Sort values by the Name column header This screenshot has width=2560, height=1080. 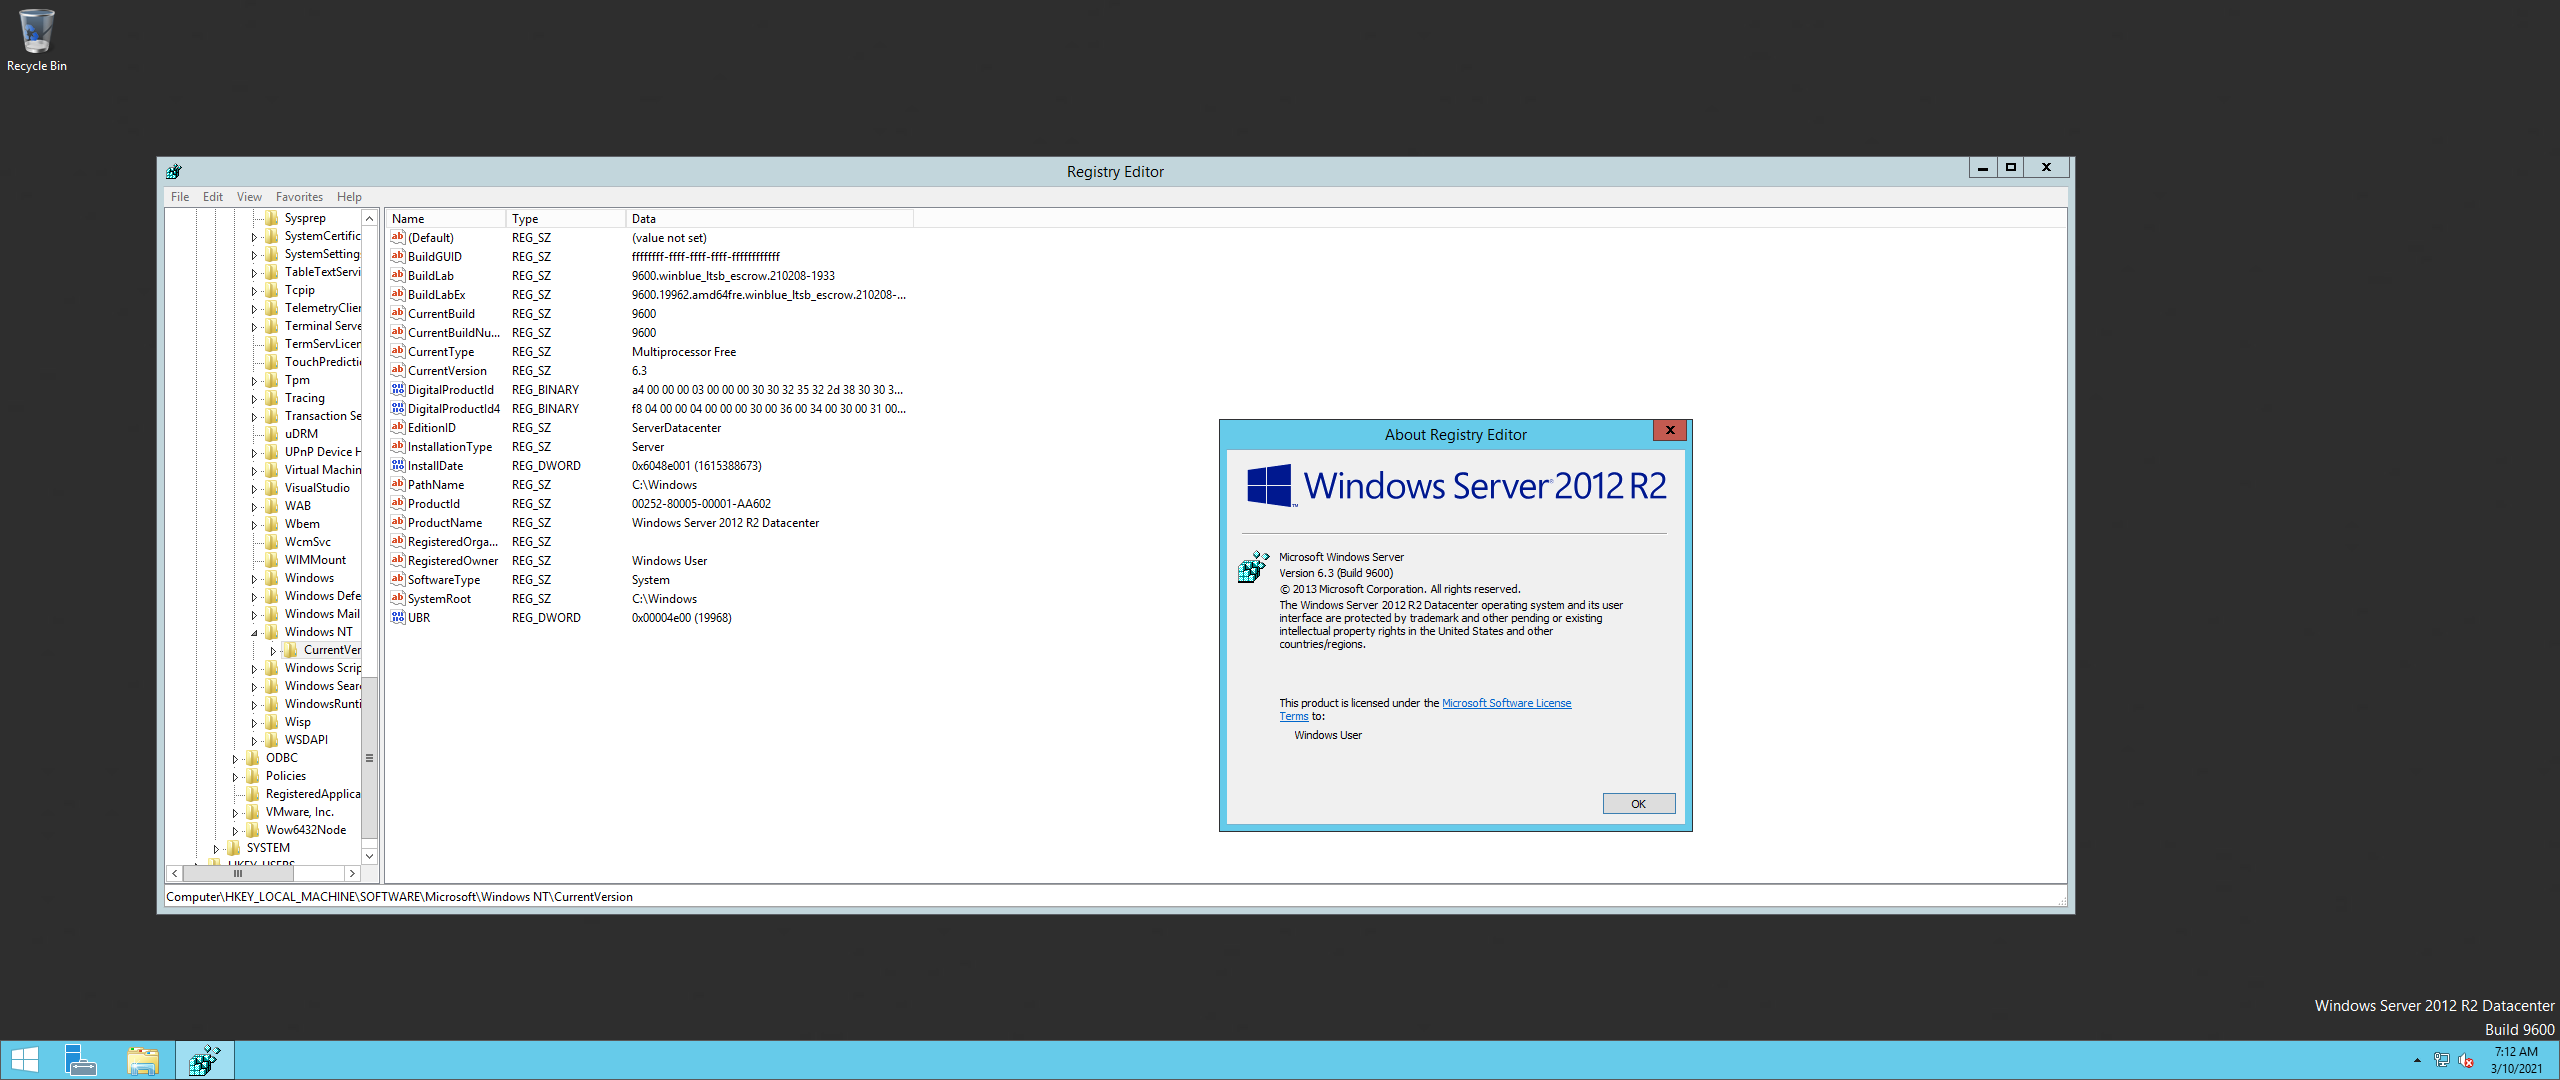(x=446, y=219)
